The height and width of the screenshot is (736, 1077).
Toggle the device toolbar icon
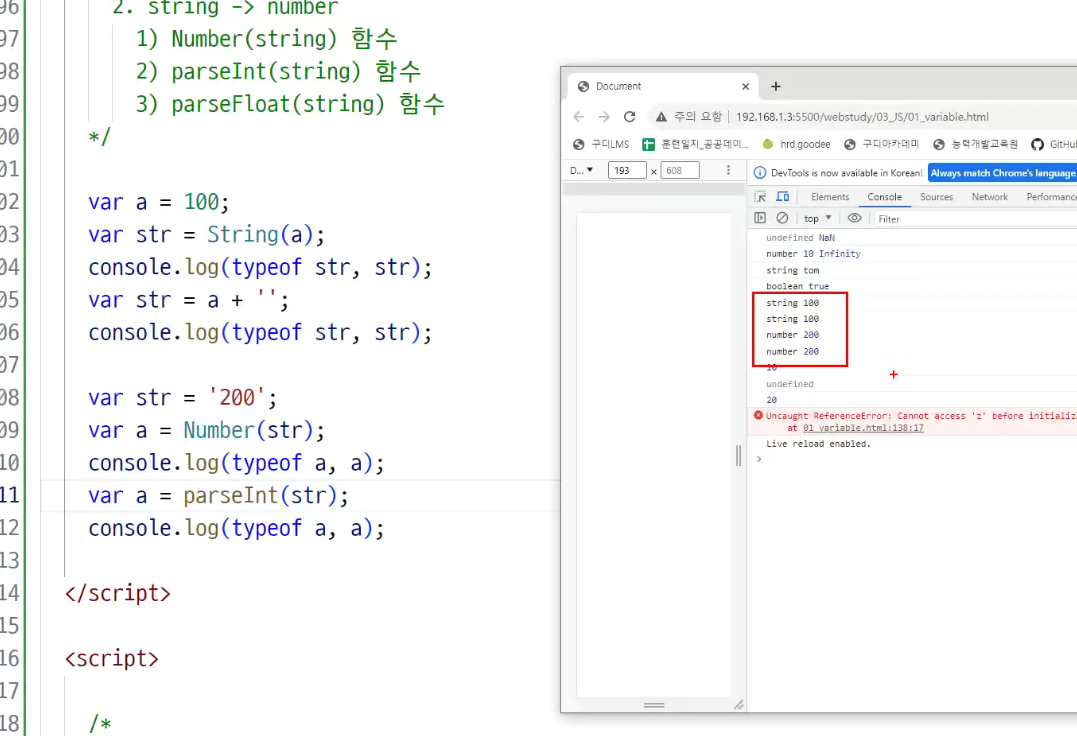point(782,197)
